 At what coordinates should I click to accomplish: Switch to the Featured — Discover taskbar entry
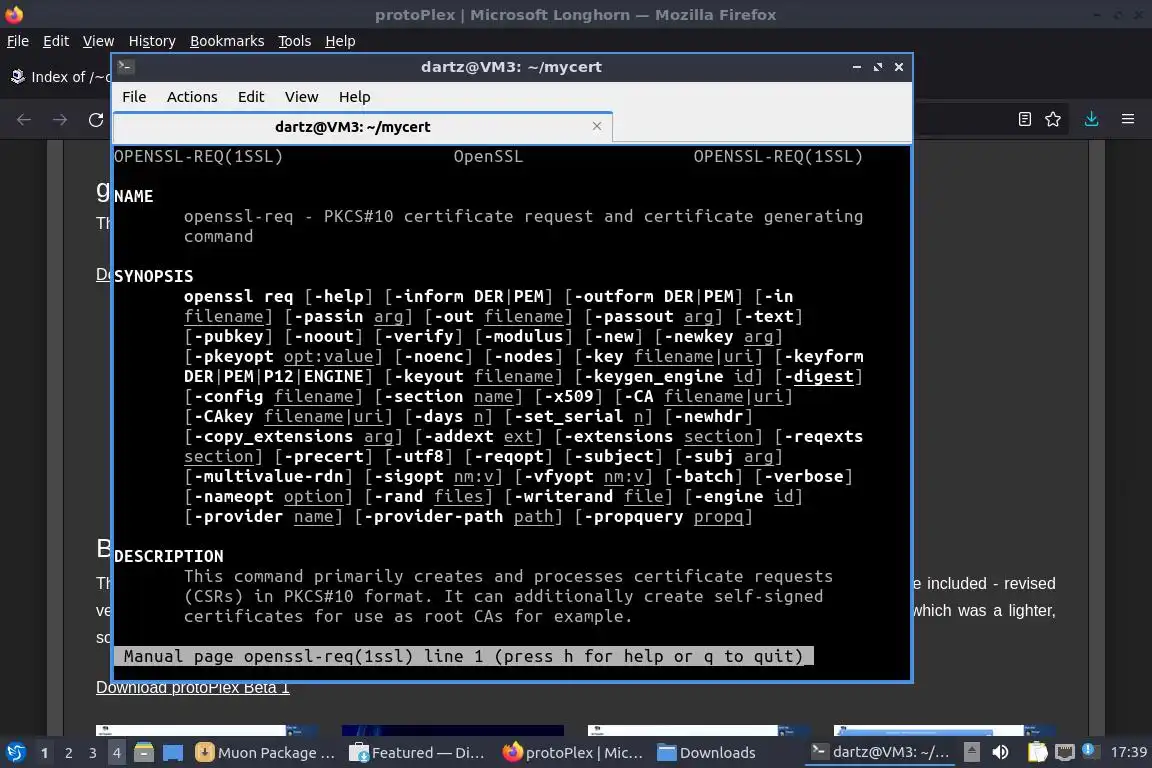(417, 753)
